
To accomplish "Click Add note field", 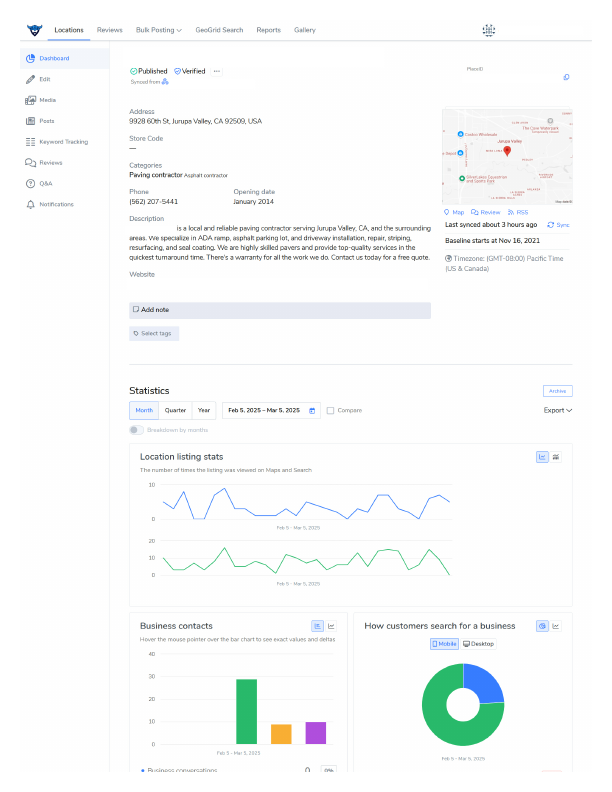I will (x=280, y=310).
